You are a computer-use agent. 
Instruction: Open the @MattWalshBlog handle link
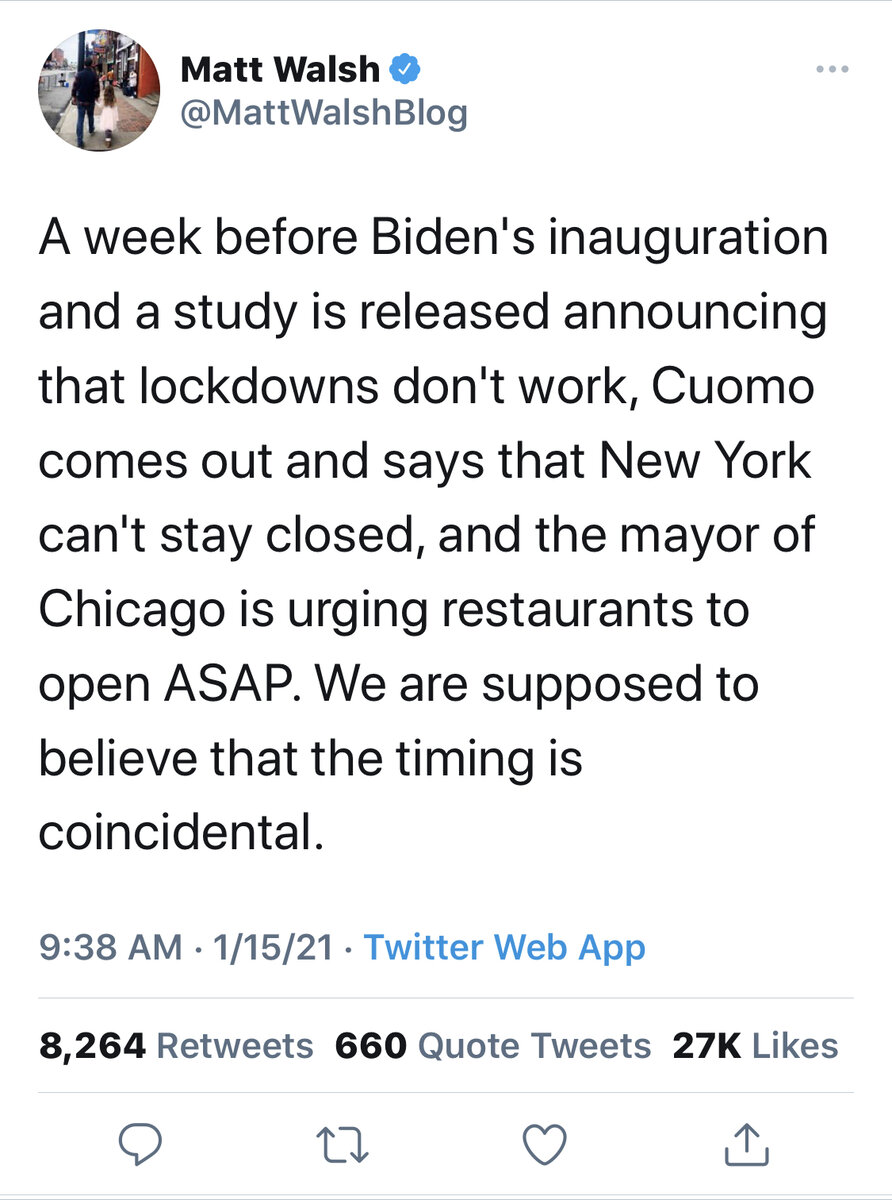pyautogui.click(x=323, y=114)
